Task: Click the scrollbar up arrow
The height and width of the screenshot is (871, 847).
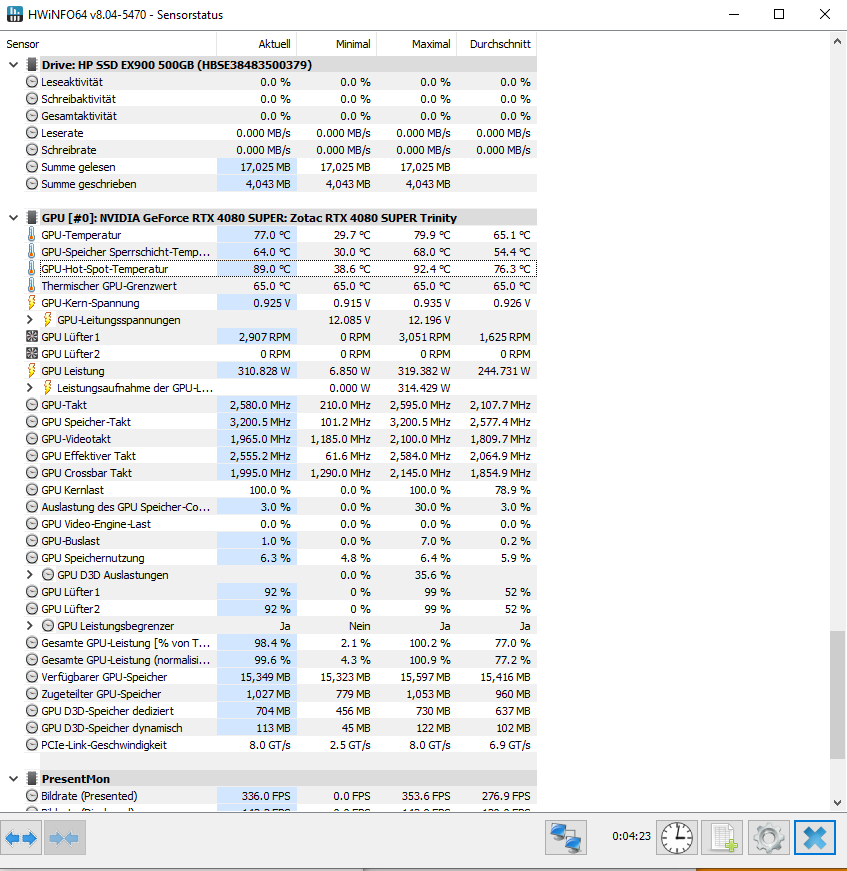Action: point(838,41)
